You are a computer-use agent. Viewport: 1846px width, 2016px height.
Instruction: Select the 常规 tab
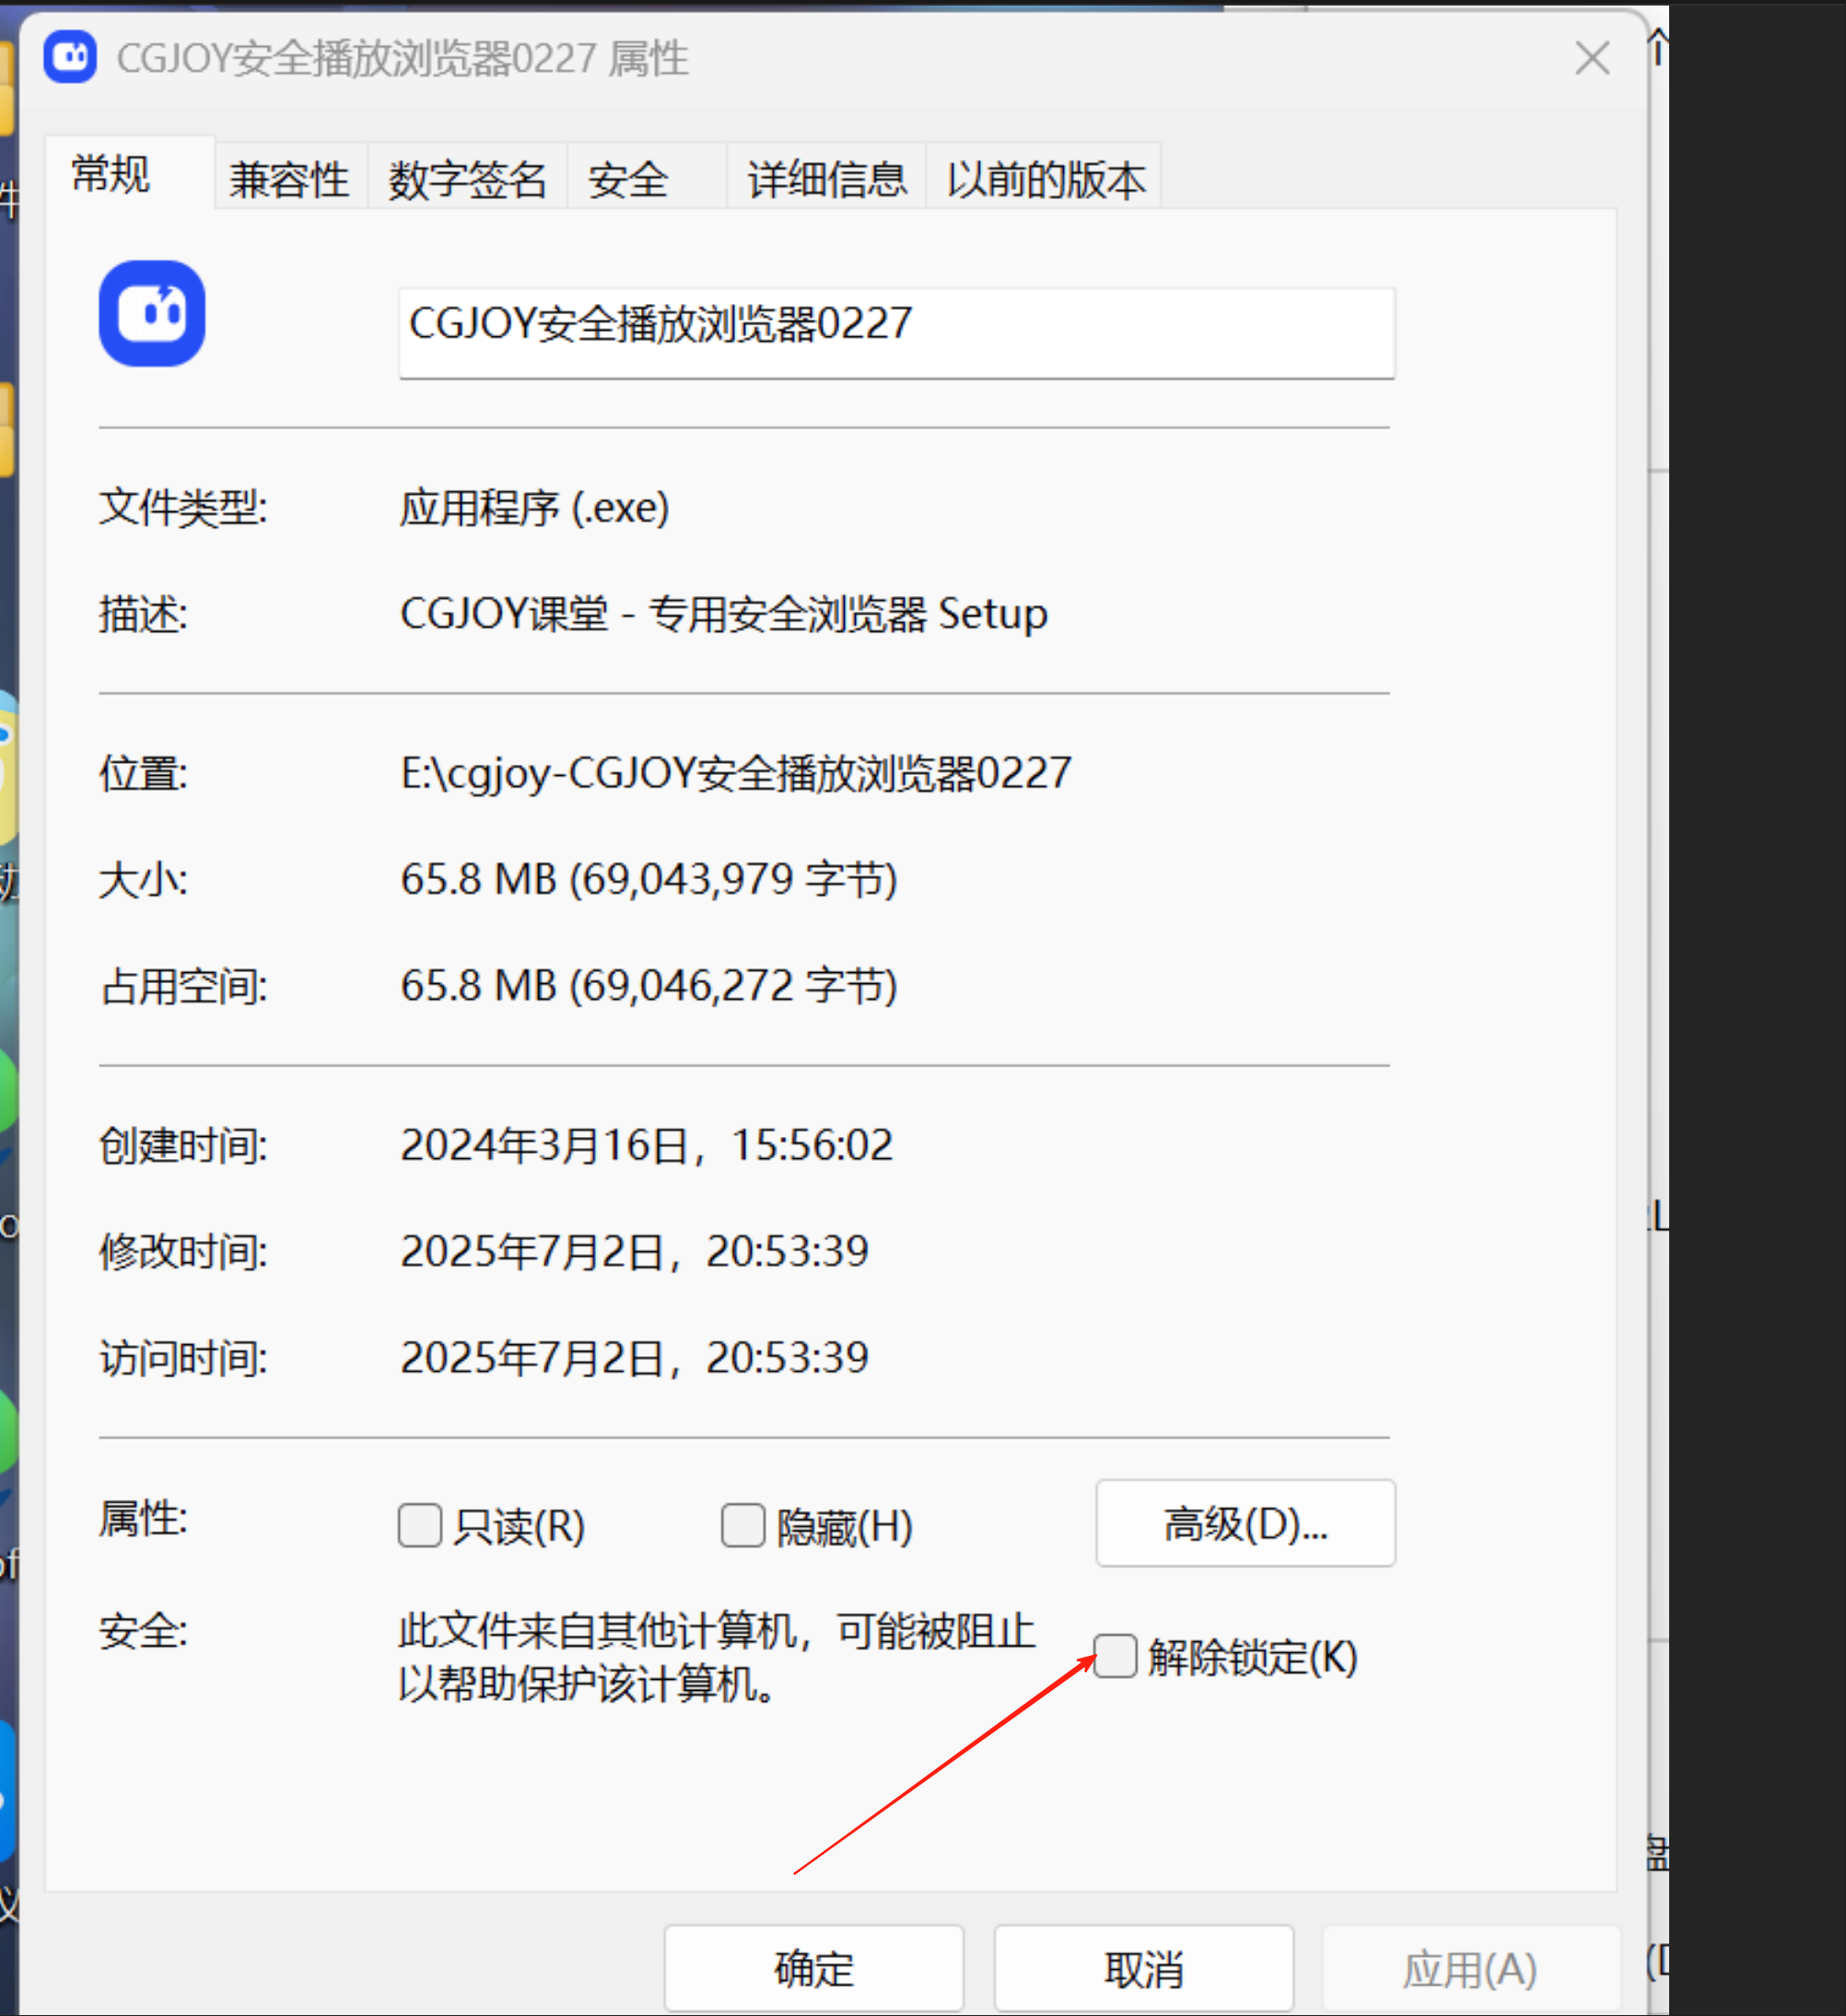[130, 174]
